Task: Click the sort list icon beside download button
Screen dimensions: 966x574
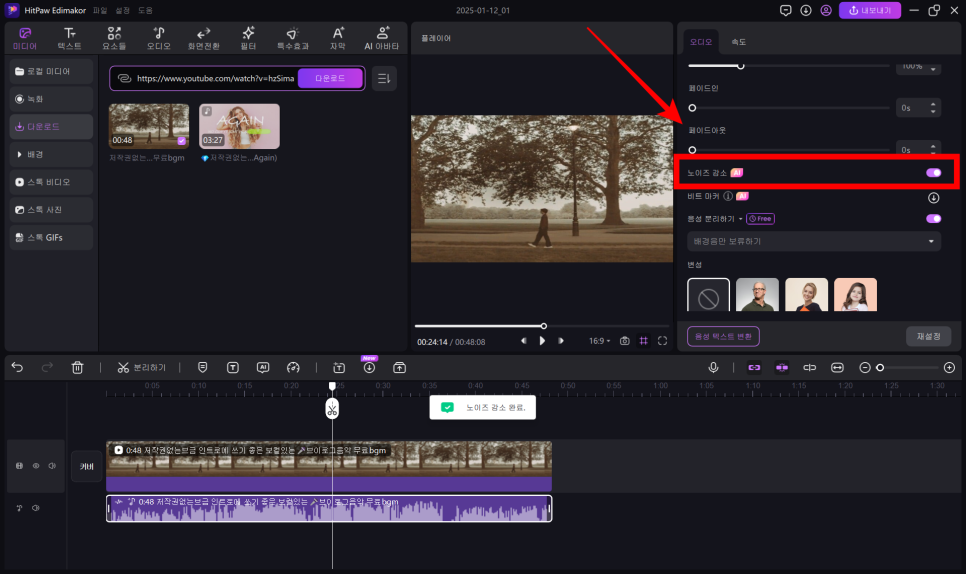Action: pyautogui.click(x=384, y=78)
